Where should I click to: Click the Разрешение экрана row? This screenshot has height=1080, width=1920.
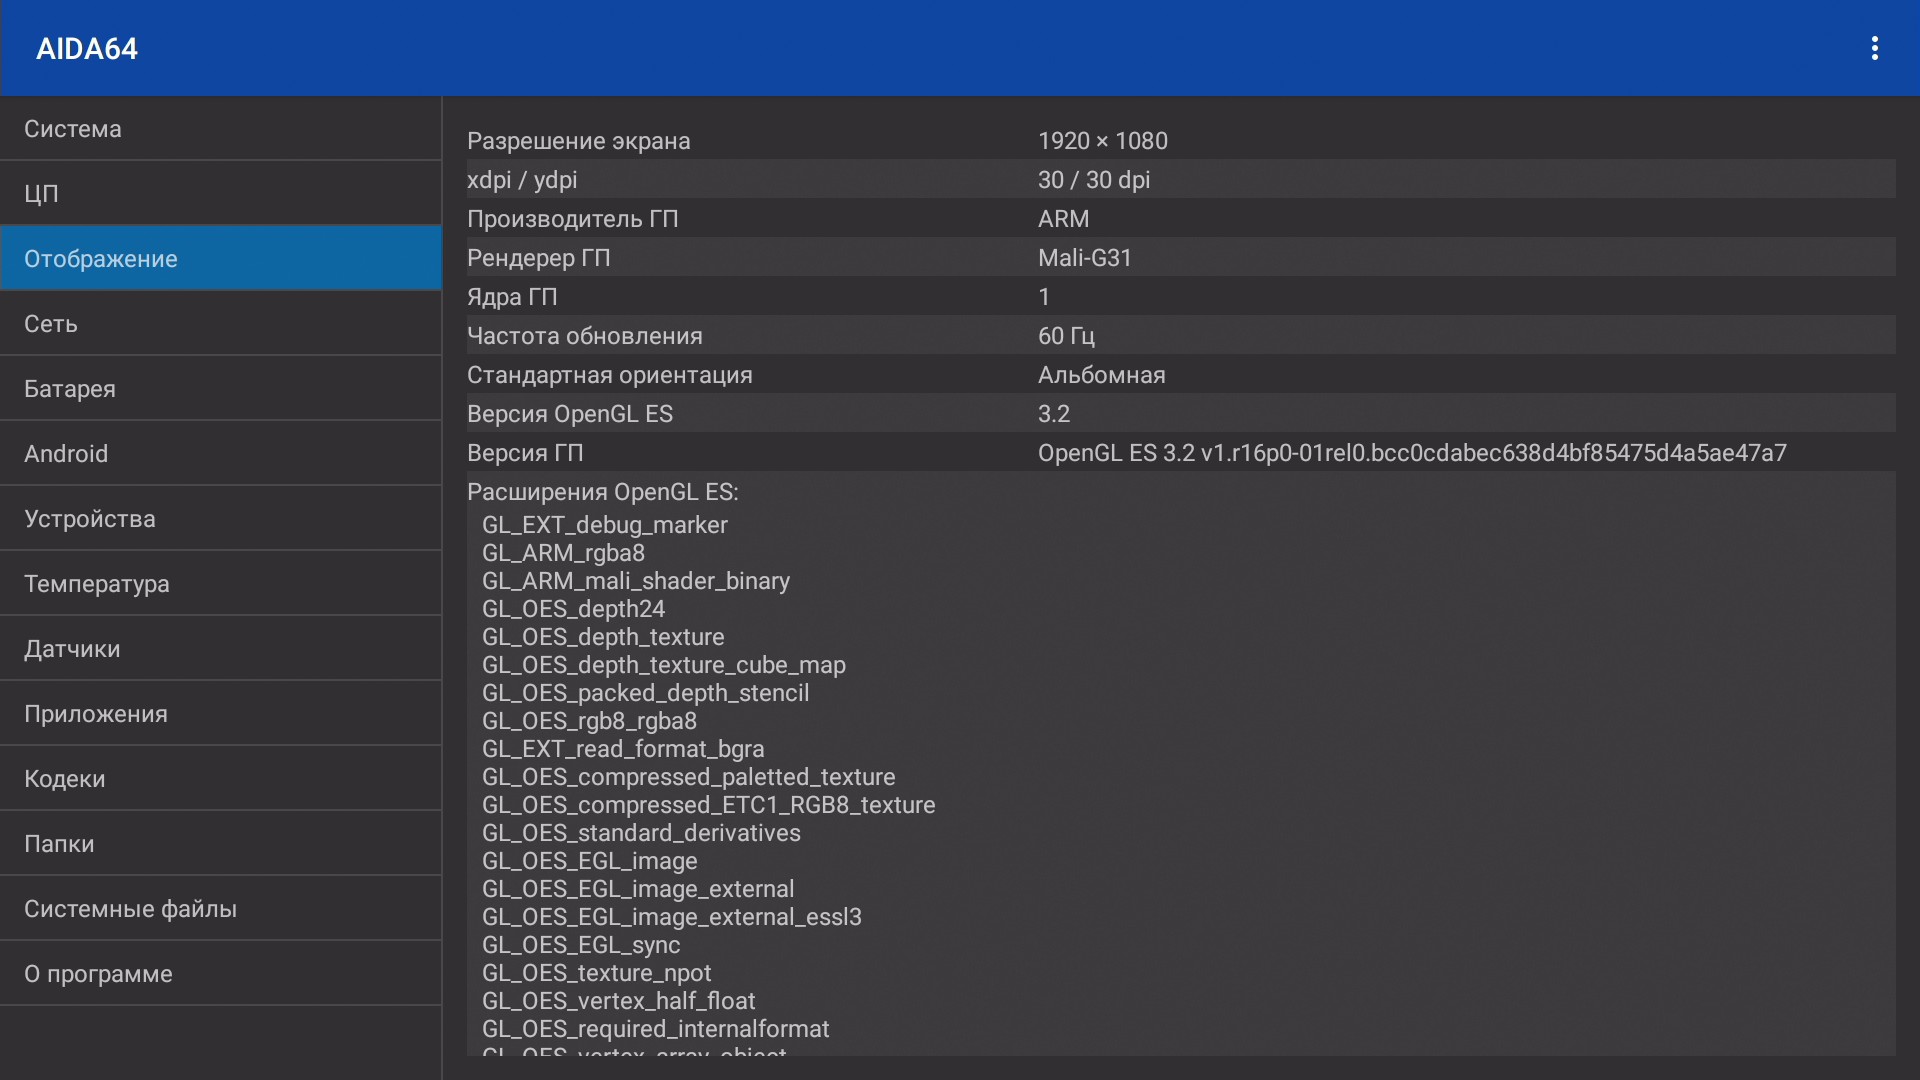click(1180, 141)
